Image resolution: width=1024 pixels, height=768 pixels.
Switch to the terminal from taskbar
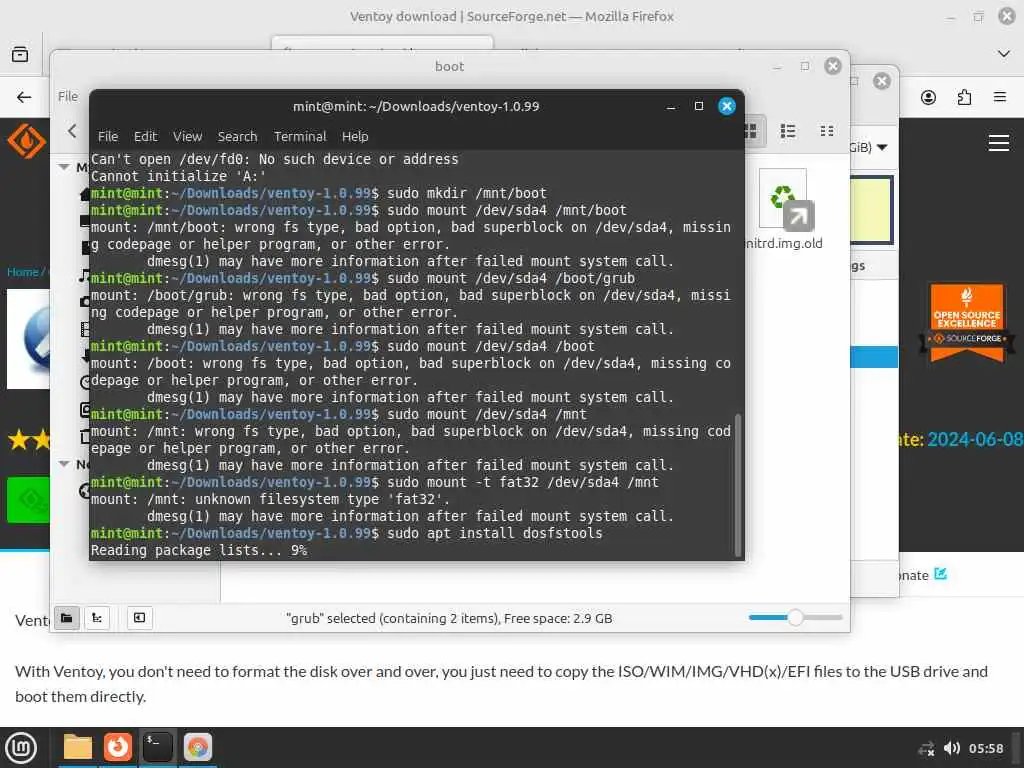(x=157, y=747)
